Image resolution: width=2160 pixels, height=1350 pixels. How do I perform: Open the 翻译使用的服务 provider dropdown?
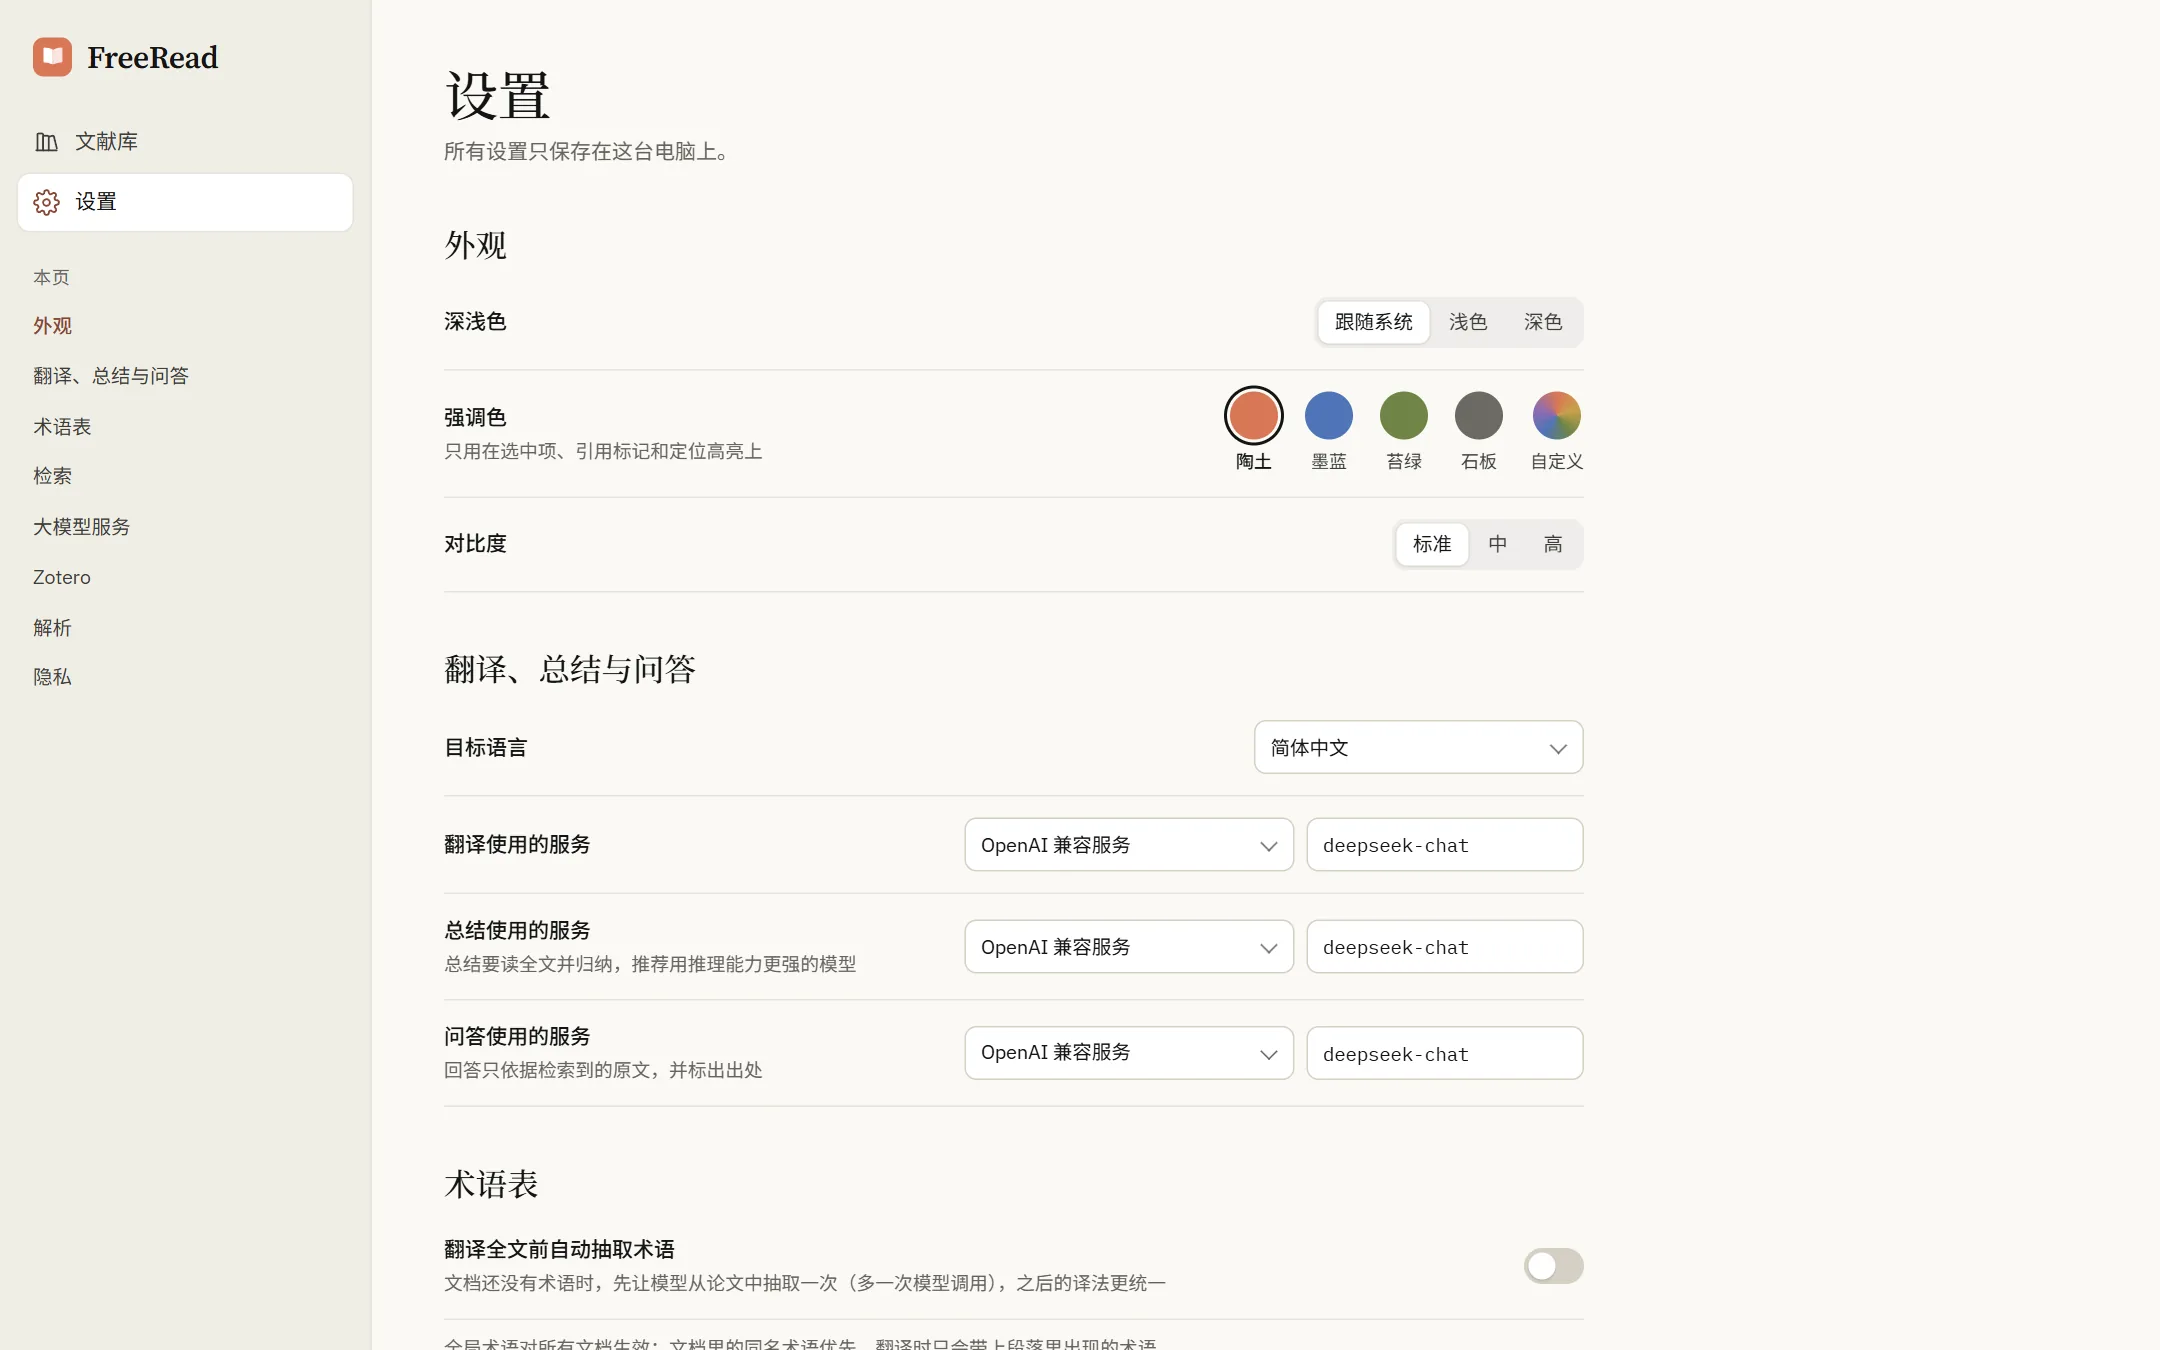[x=1129, y=845]
